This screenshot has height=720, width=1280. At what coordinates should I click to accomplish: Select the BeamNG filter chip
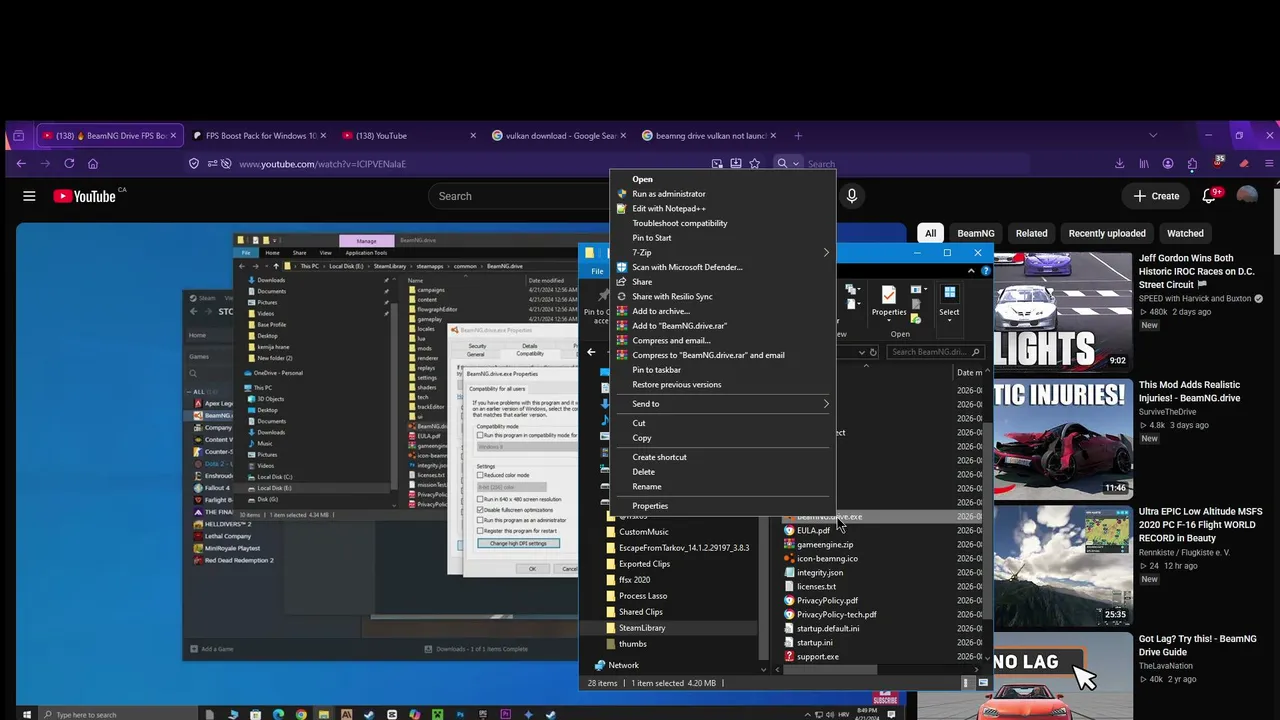(976, 233)
